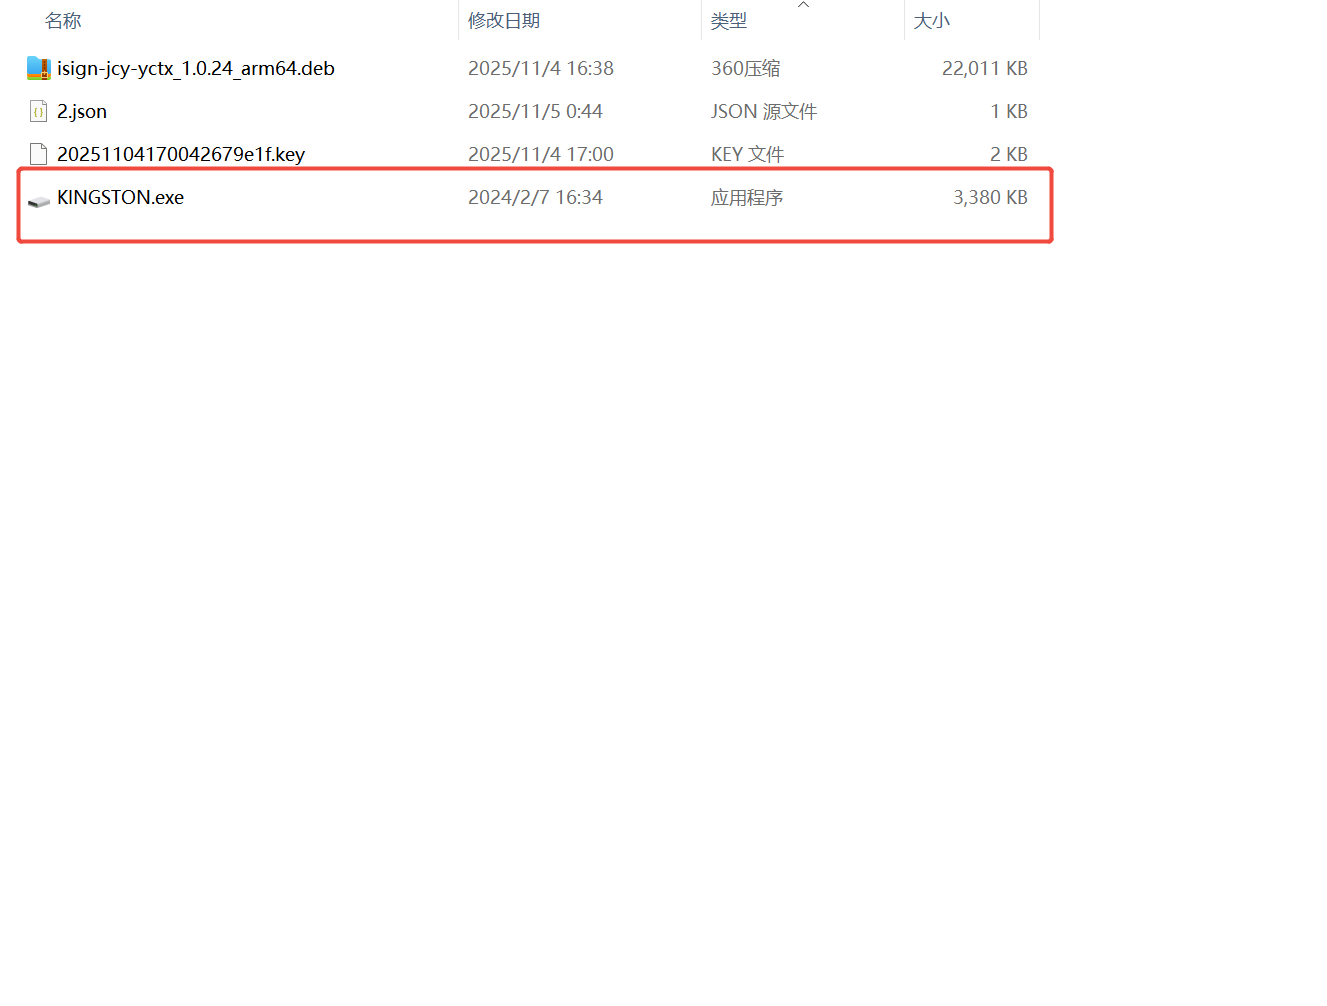Click the 2.json file icon

[x=38, y=111]
